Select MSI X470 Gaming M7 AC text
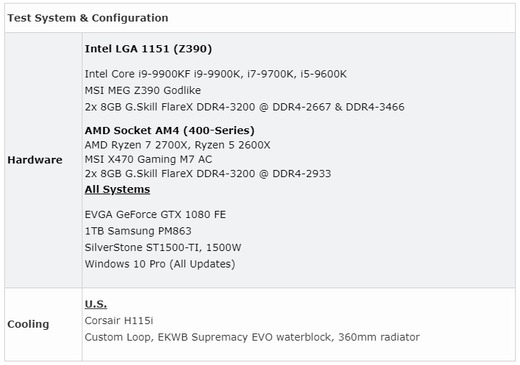Image resolution: width=520 pixels, height=365 pixels. (148, 159)
